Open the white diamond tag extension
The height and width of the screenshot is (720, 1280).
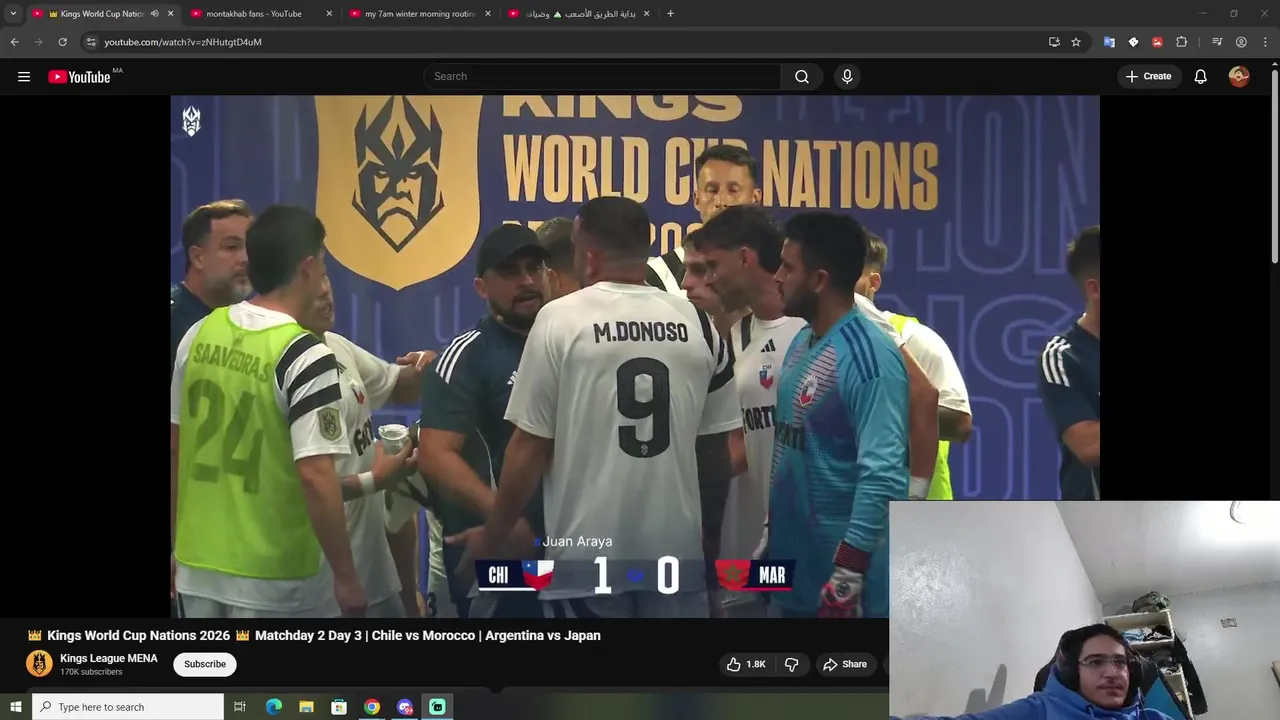[x=1133, y=42]
